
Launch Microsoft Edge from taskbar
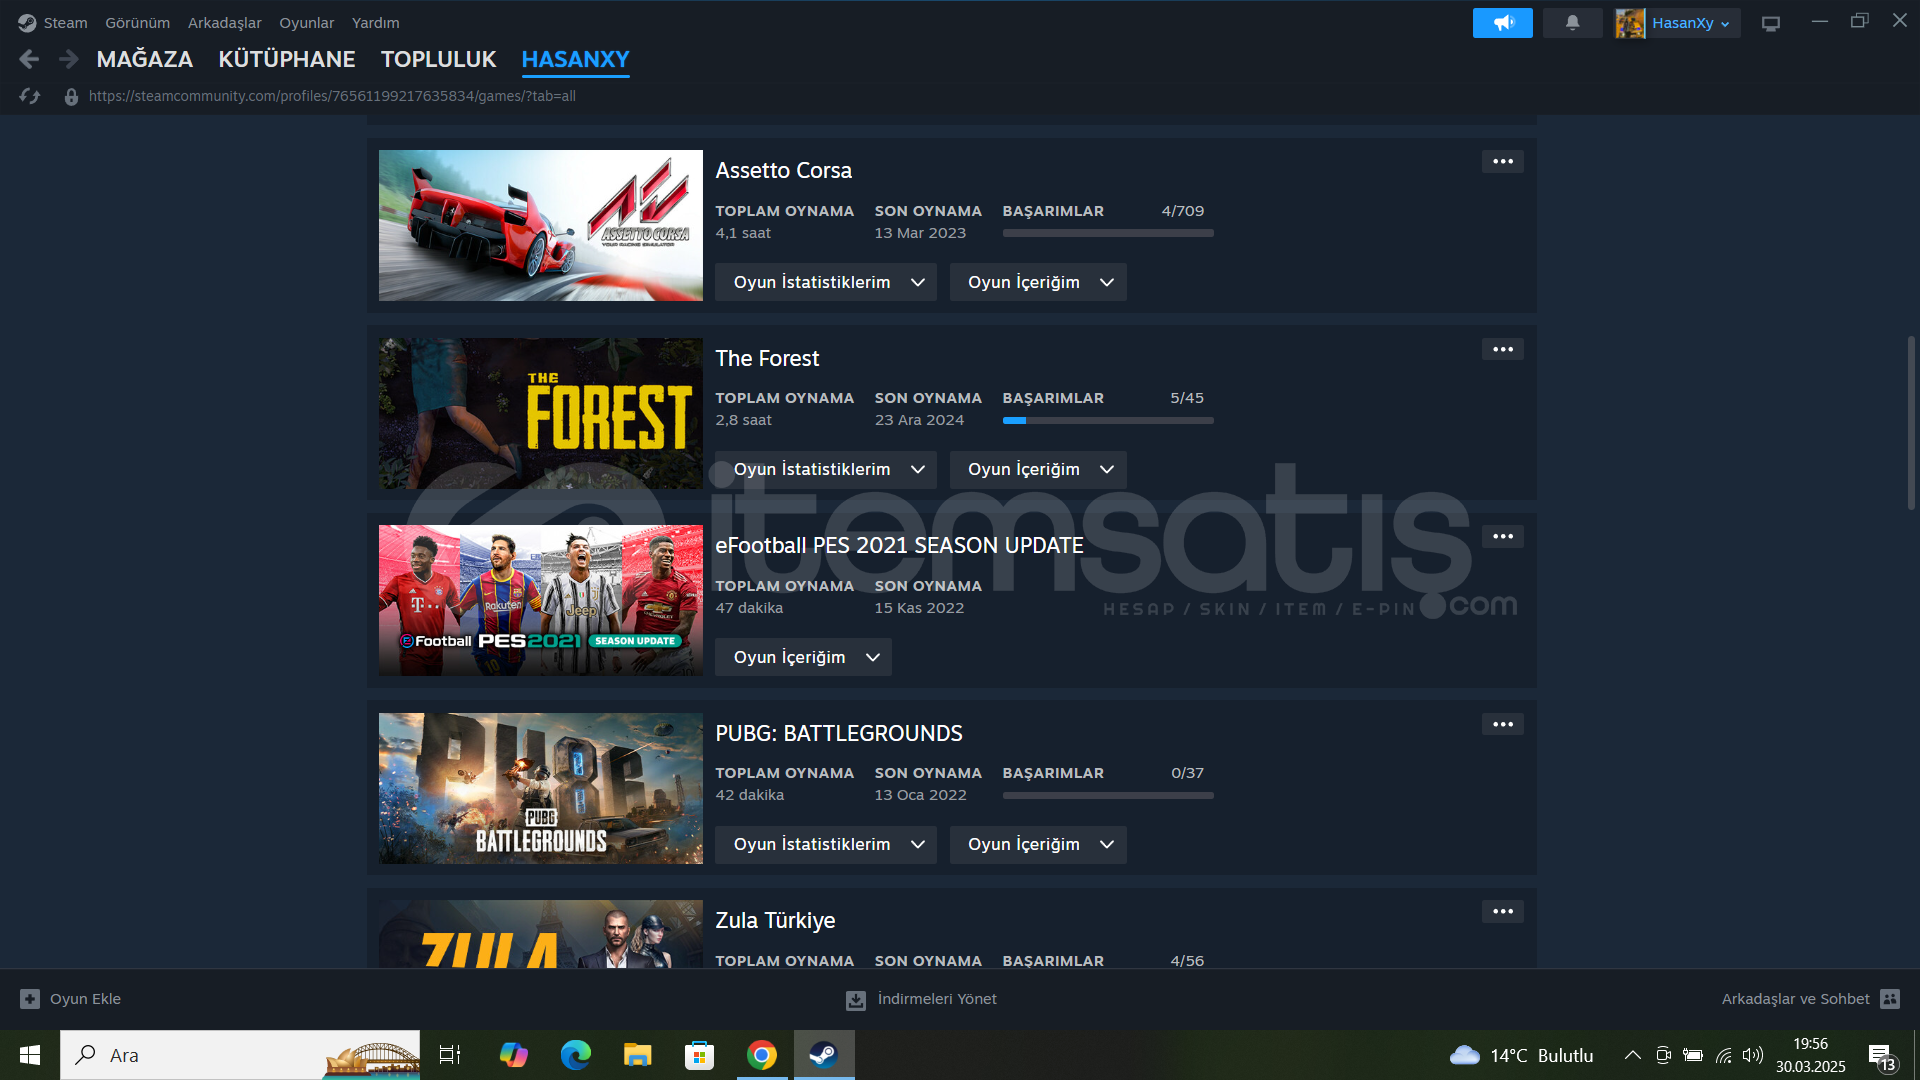coord(575,1055)
